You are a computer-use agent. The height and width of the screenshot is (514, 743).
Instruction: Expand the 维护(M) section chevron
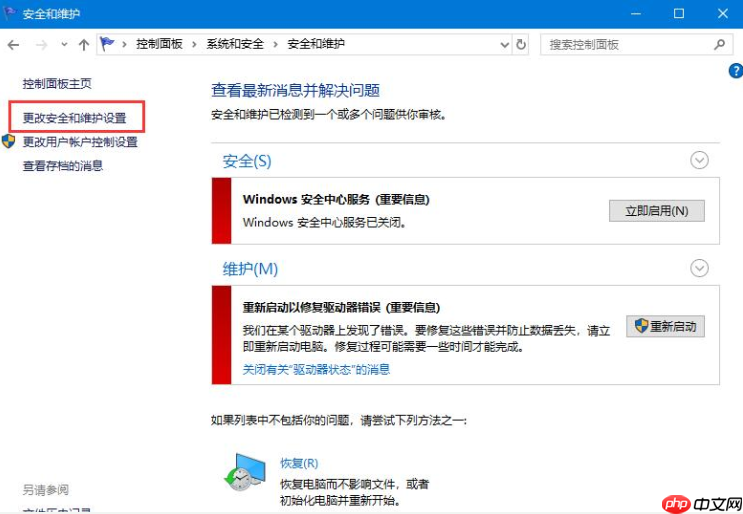pyautogui.click(x=699, y=268)
